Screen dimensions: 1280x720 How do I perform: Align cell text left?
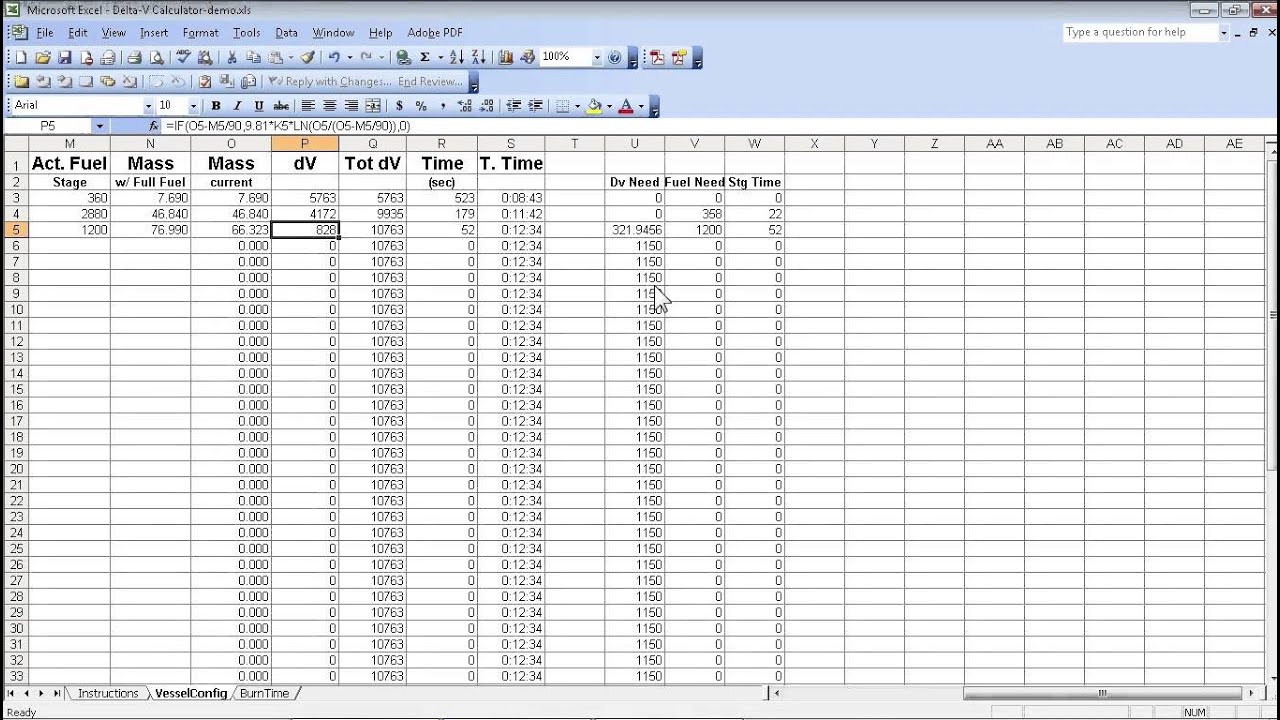pyautogui.click(x=308, y=106)
